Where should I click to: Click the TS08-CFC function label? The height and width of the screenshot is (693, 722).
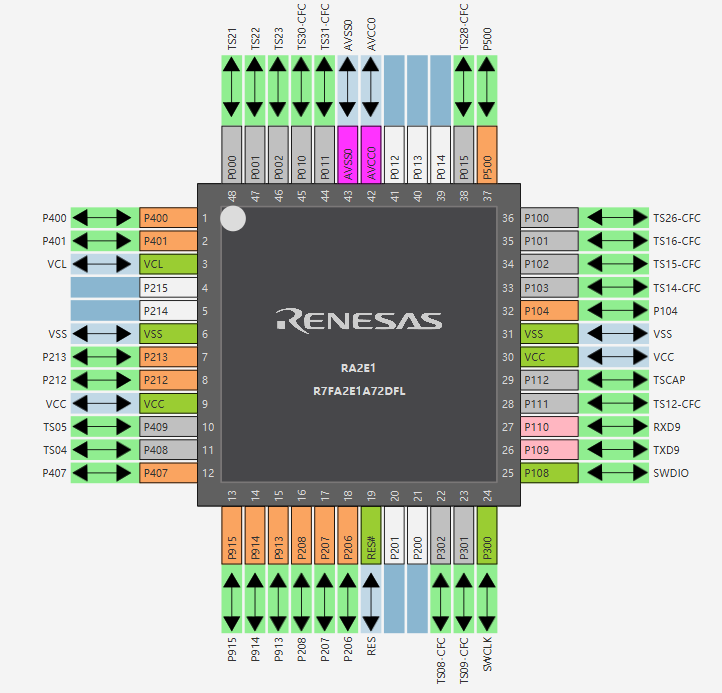click(x=441, y=660)
